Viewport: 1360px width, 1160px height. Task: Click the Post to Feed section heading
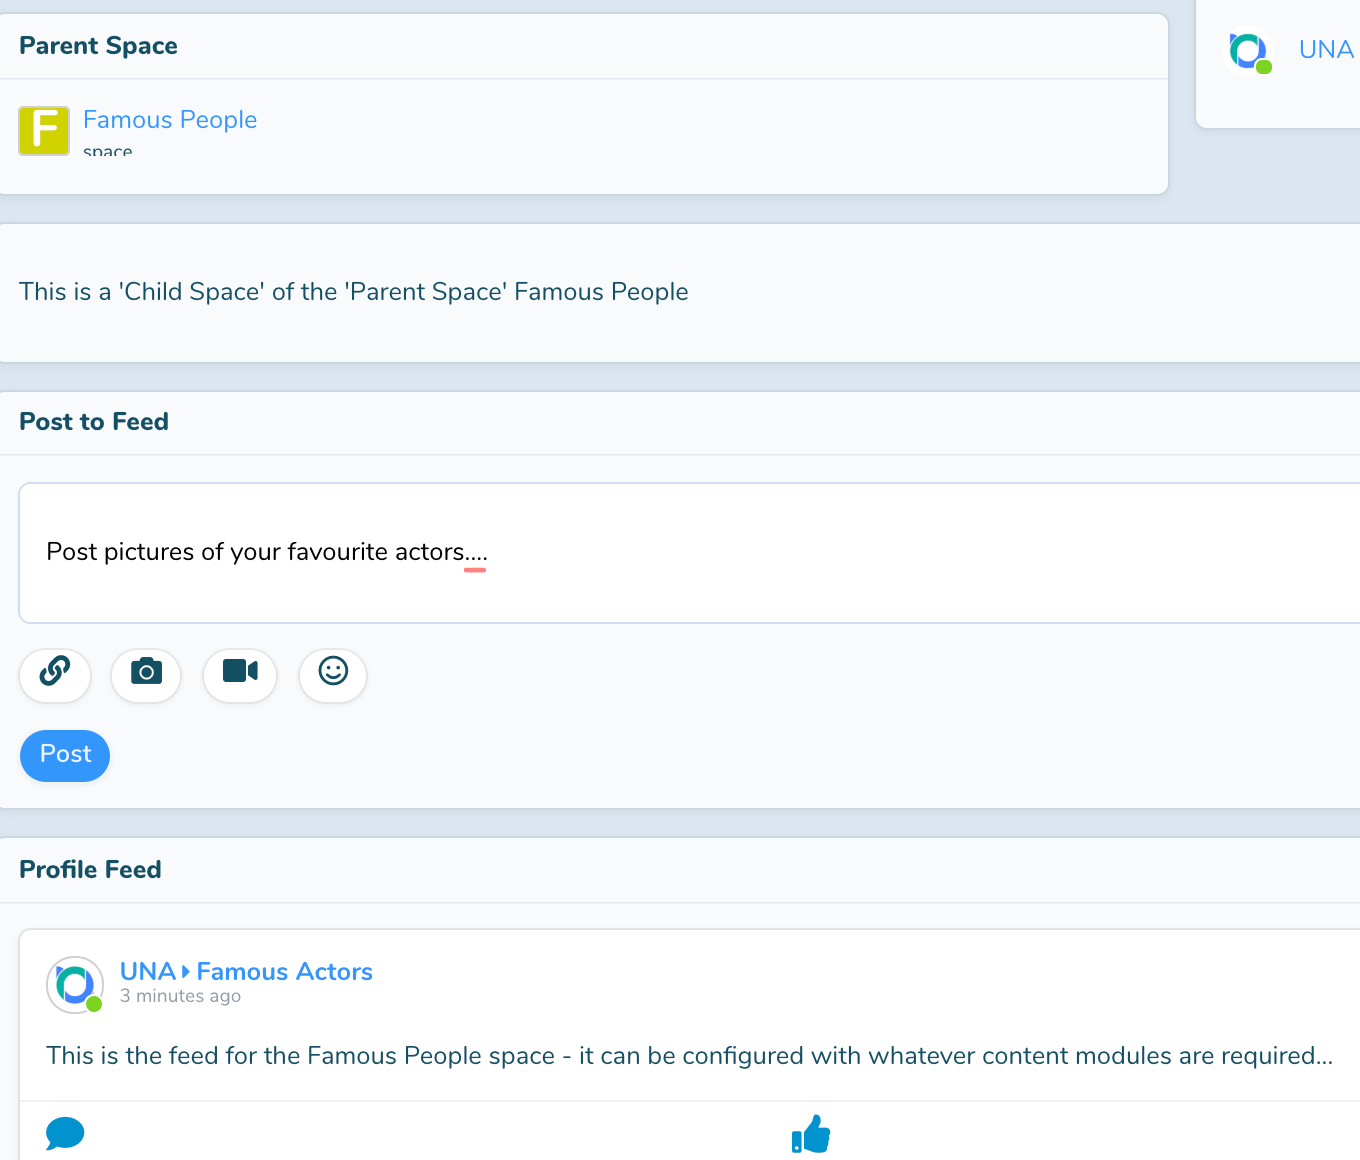[94, 422]
